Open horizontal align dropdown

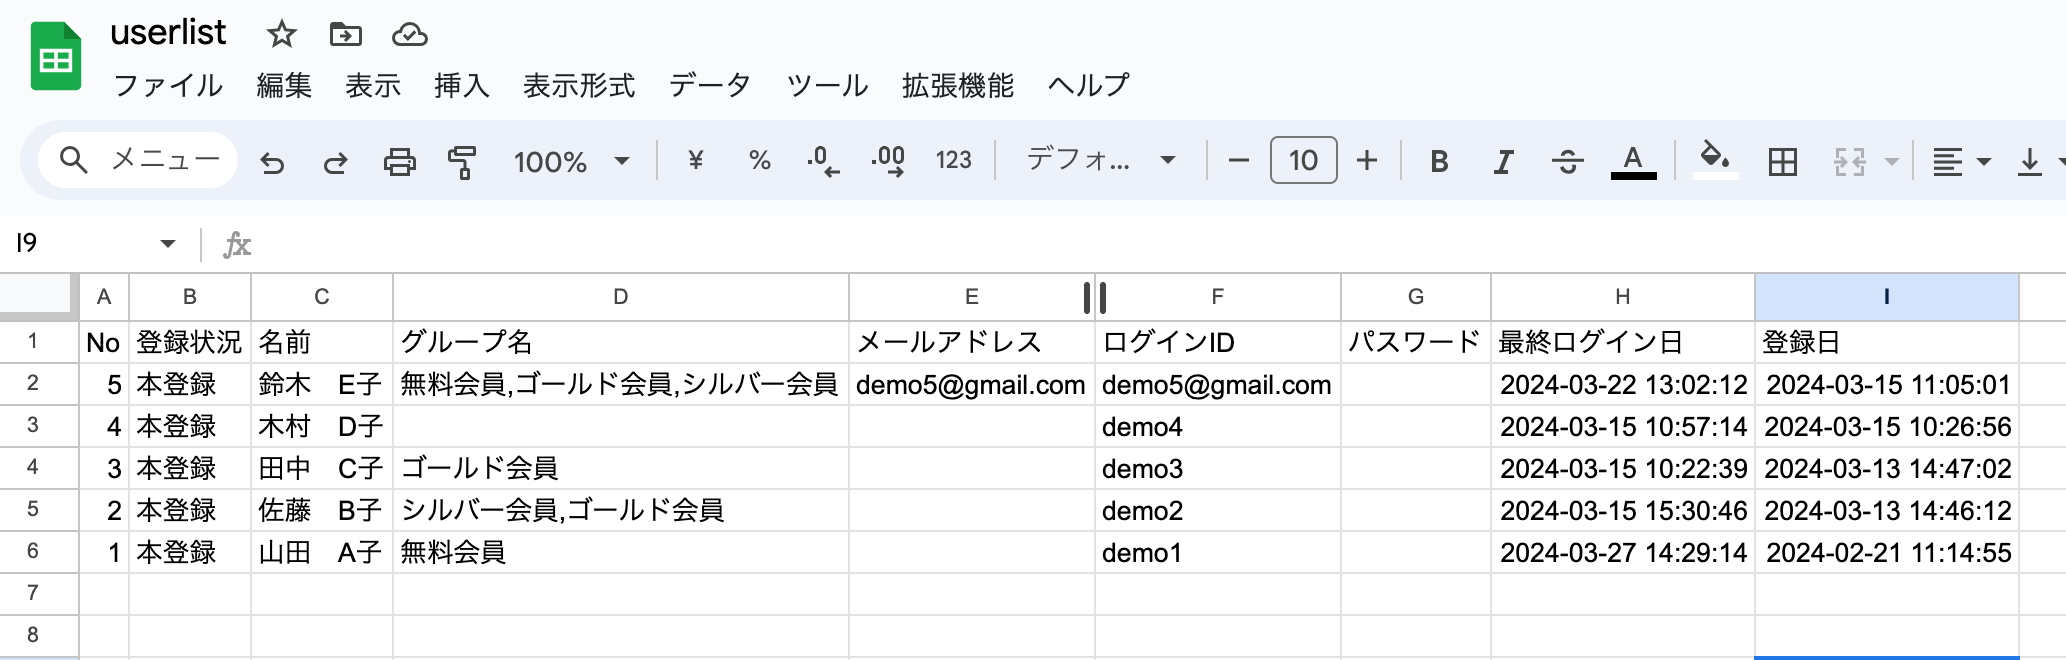point(1960,161)
